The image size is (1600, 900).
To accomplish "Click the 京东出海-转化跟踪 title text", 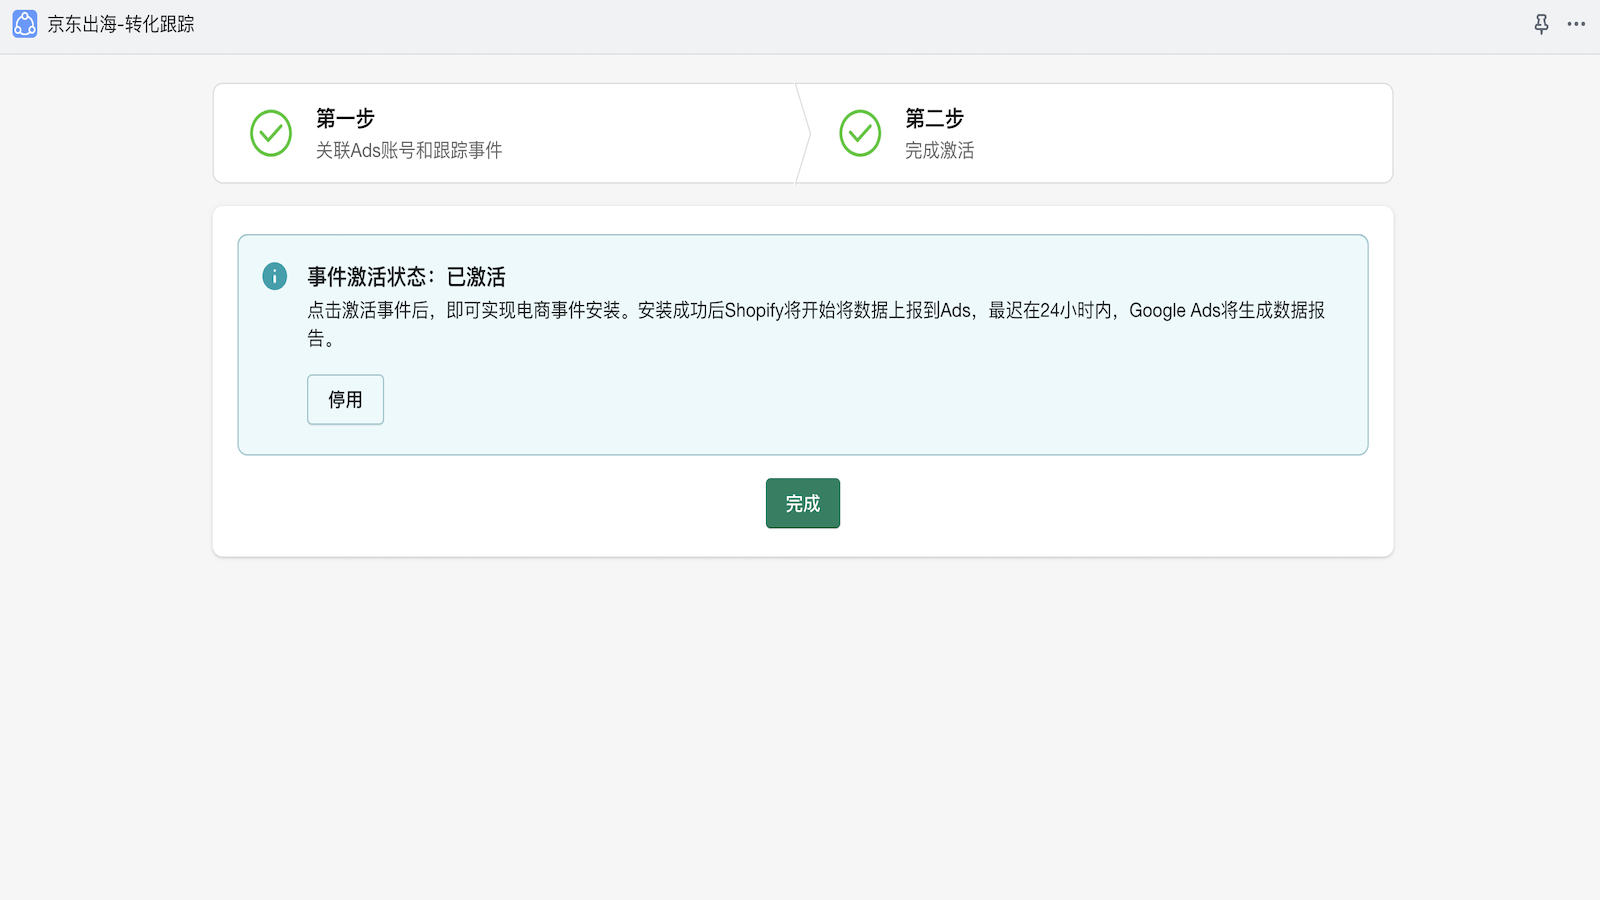I will pyautogui.click(x=121, y=24).
